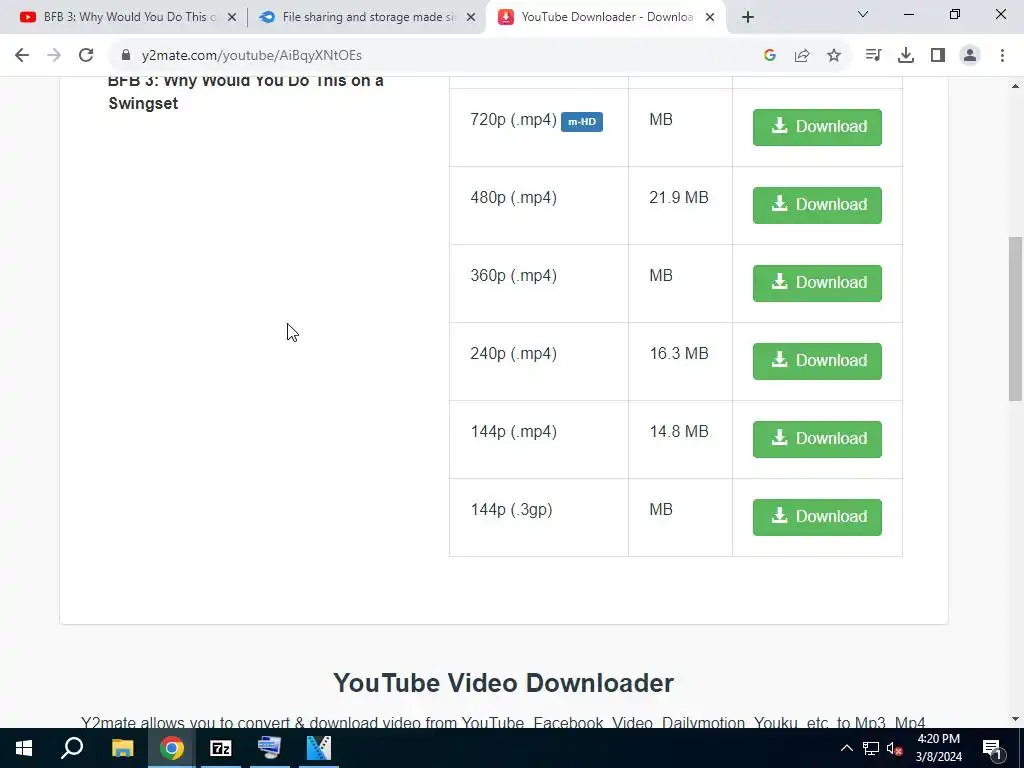Share this page icon

tap(802, 56)
